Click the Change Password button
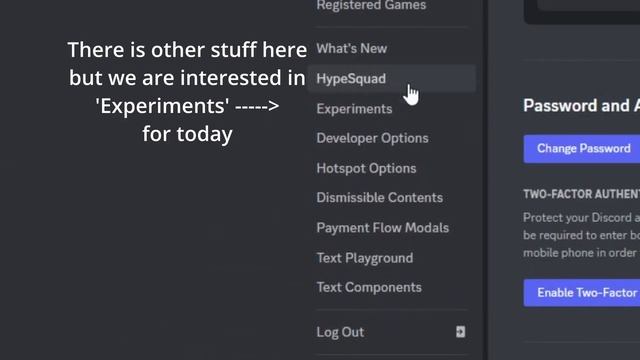Viewport: 640px width, 360px height. coord(582,149)
